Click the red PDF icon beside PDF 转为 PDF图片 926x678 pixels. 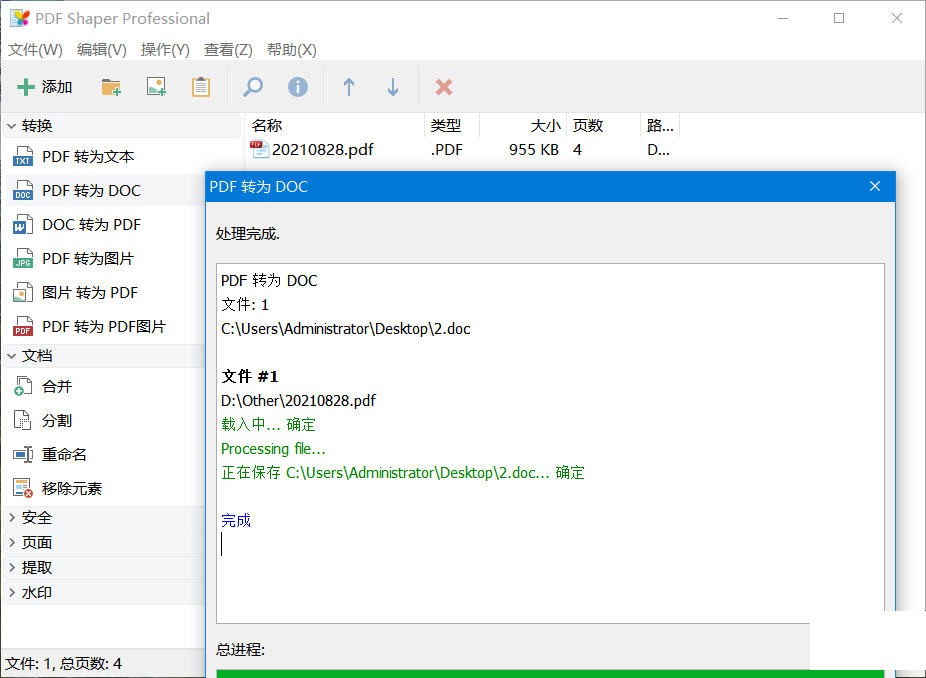(22, 327)
